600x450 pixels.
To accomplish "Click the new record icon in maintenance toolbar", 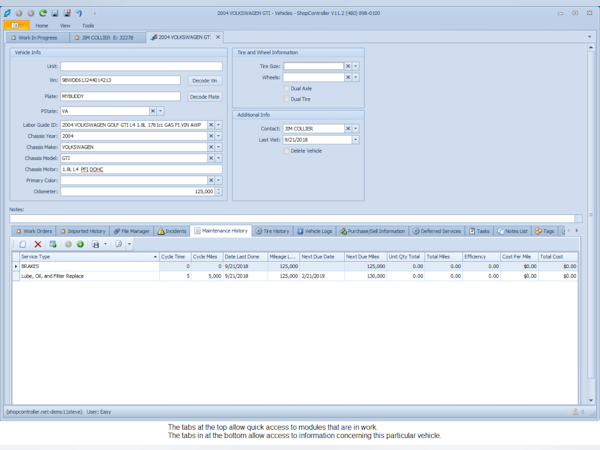I will coord(23,244).
